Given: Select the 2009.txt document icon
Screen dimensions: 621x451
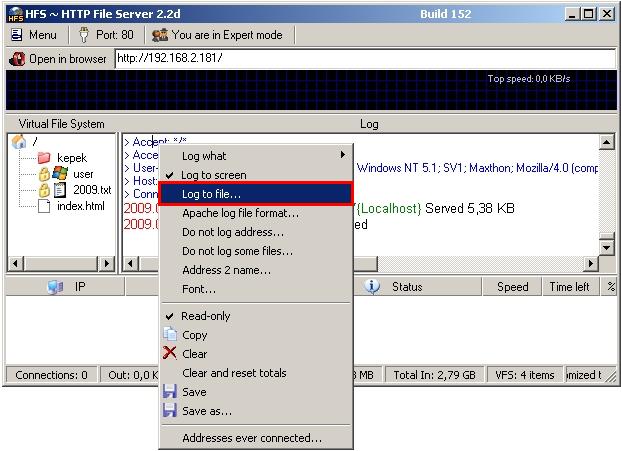Looking at the screenshot, I should point(60,190).
